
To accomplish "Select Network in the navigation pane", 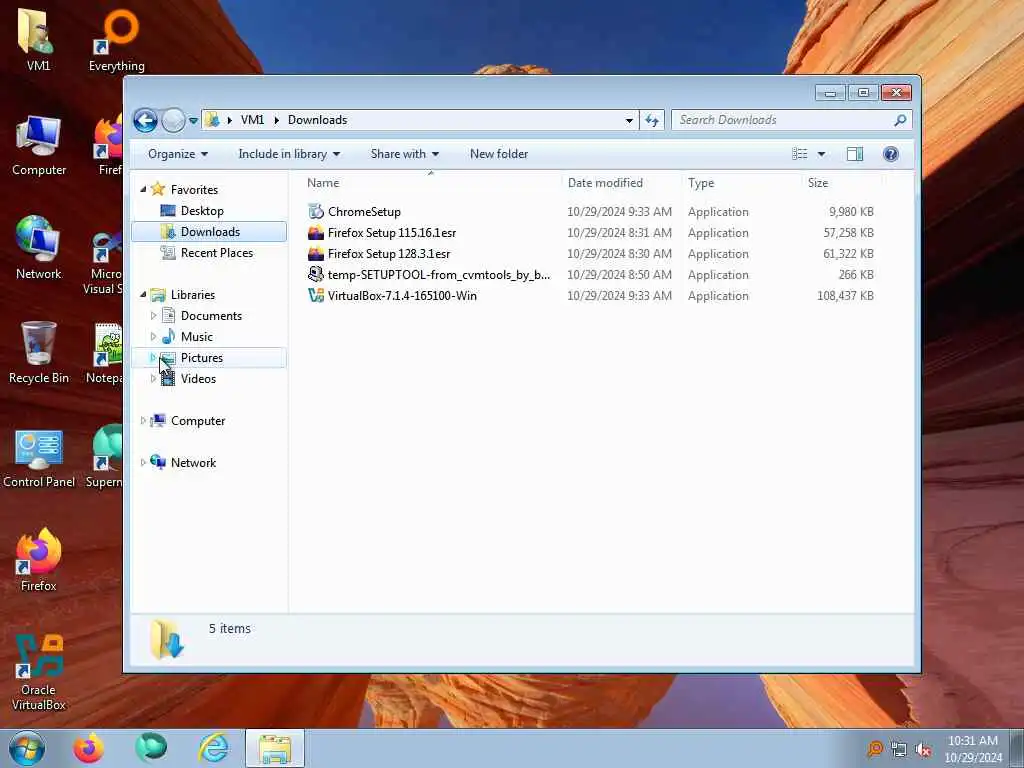I will coord(193,463).
